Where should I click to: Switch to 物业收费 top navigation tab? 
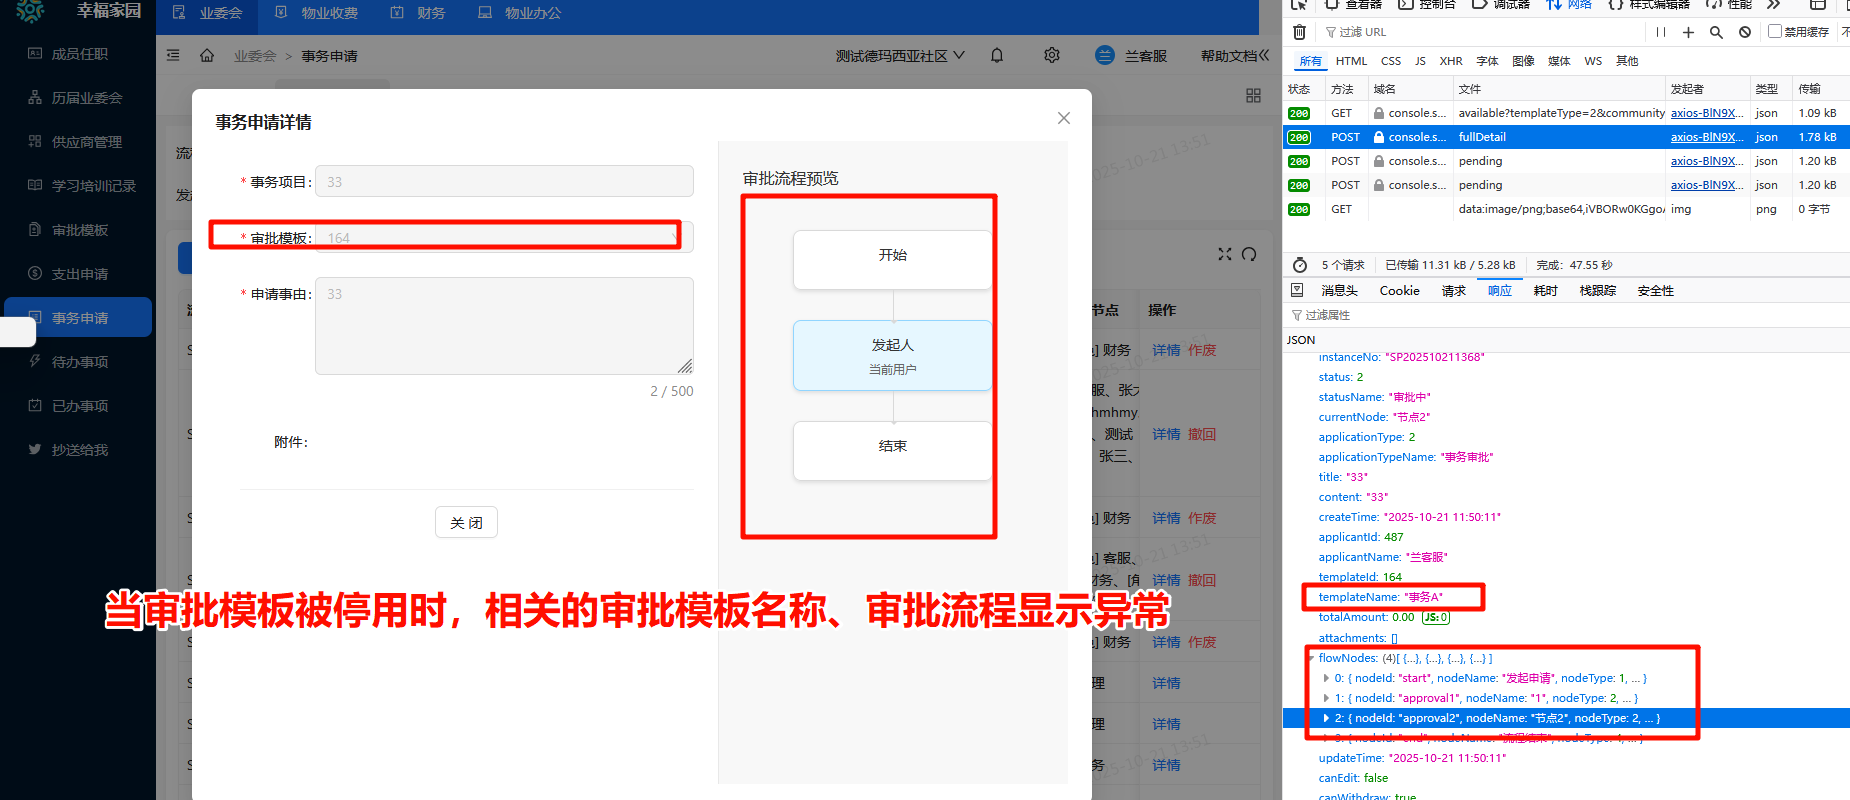317,13
